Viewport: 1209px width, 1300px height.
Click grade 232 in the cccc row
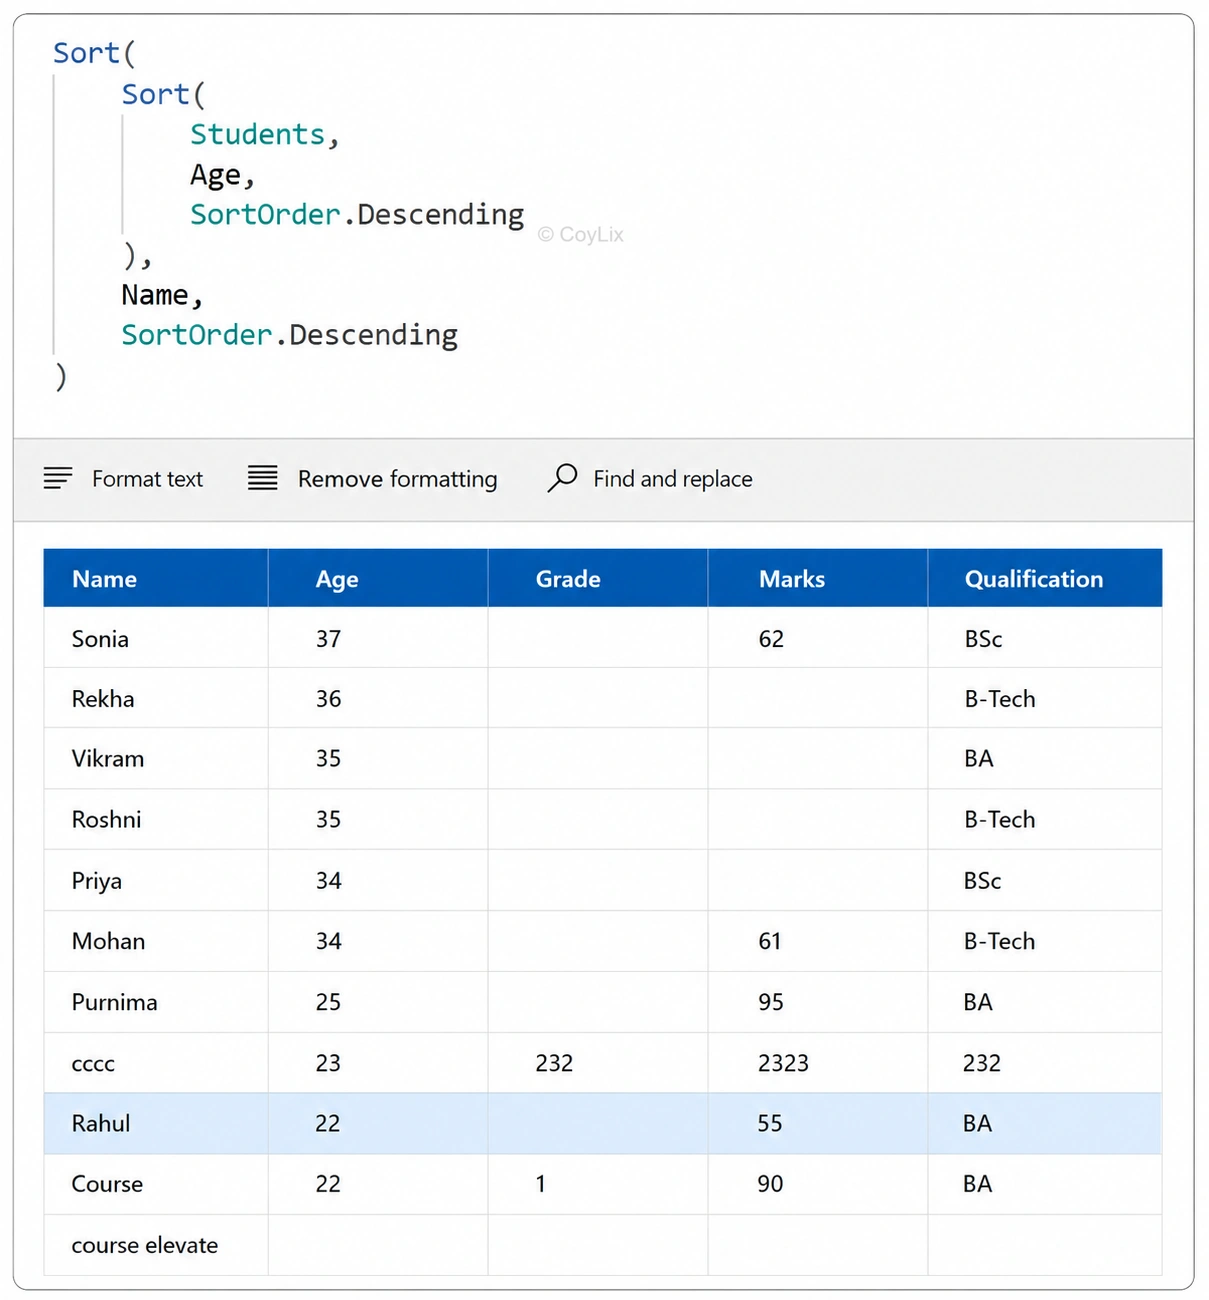[x=554, y=1063]
